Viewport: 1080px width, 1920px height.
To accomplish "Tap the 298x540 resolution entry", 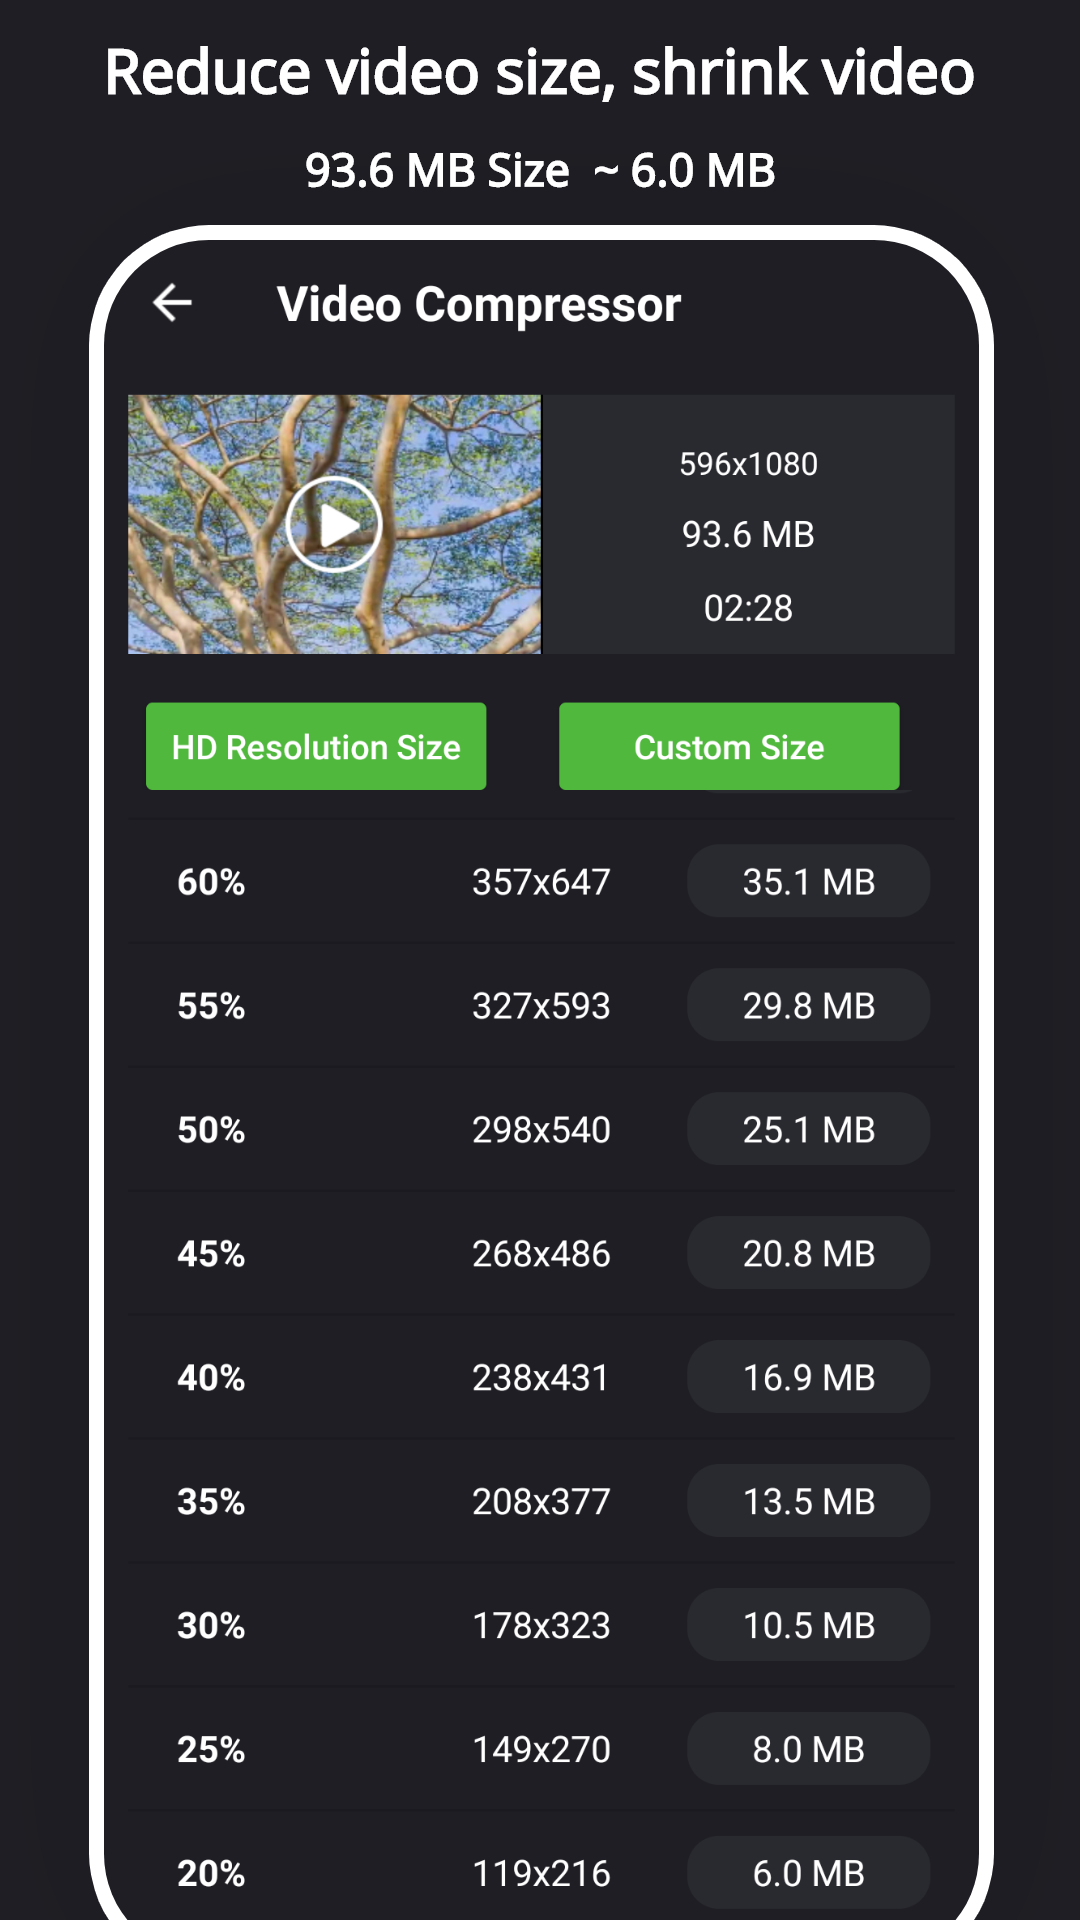I will click(541, 1130).
